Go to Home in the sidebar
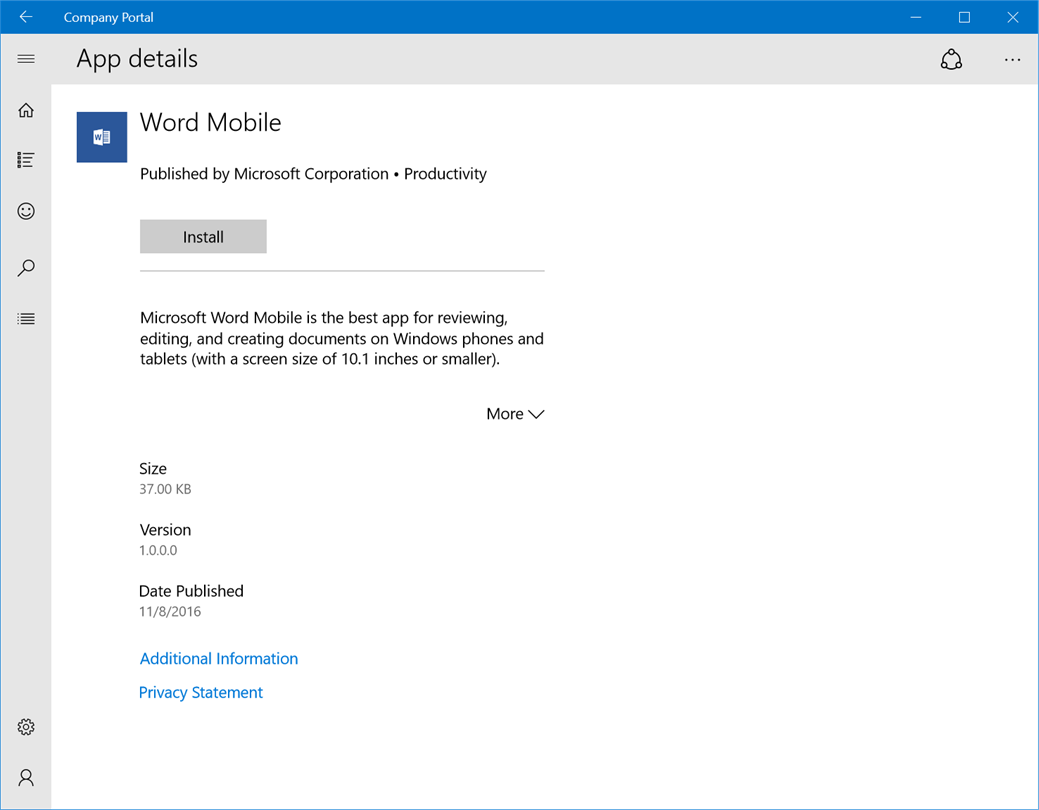The image size is (1039, 810). click(x=26, y=110)
